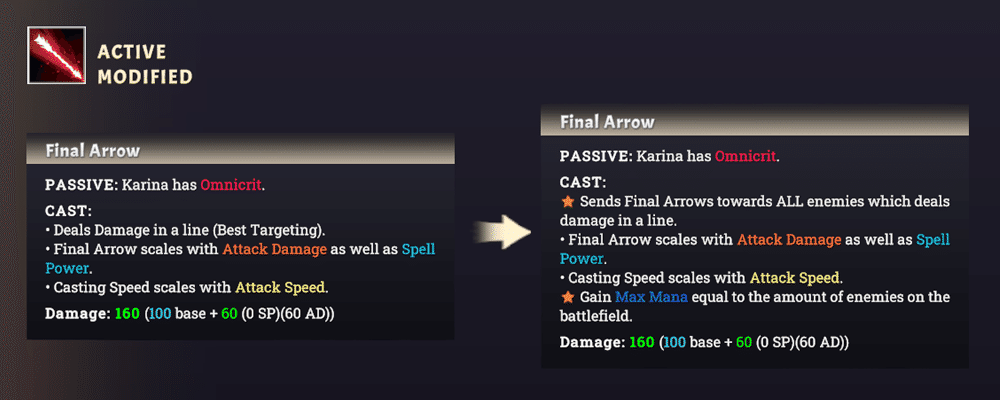The image size is (1000, 400).
Task: Click the orange star before 'Gain Max Mana'
Action: (x=566, y=297)
